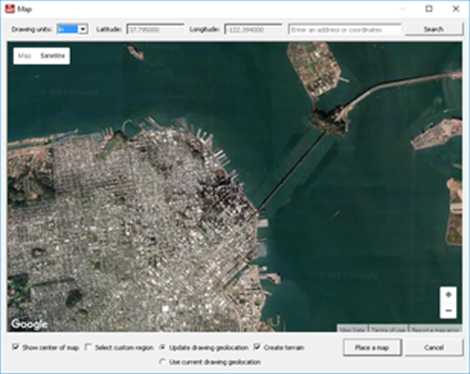Open the Terms of Use link
Viewport: 470px width, 374px height.
point(388,329)
